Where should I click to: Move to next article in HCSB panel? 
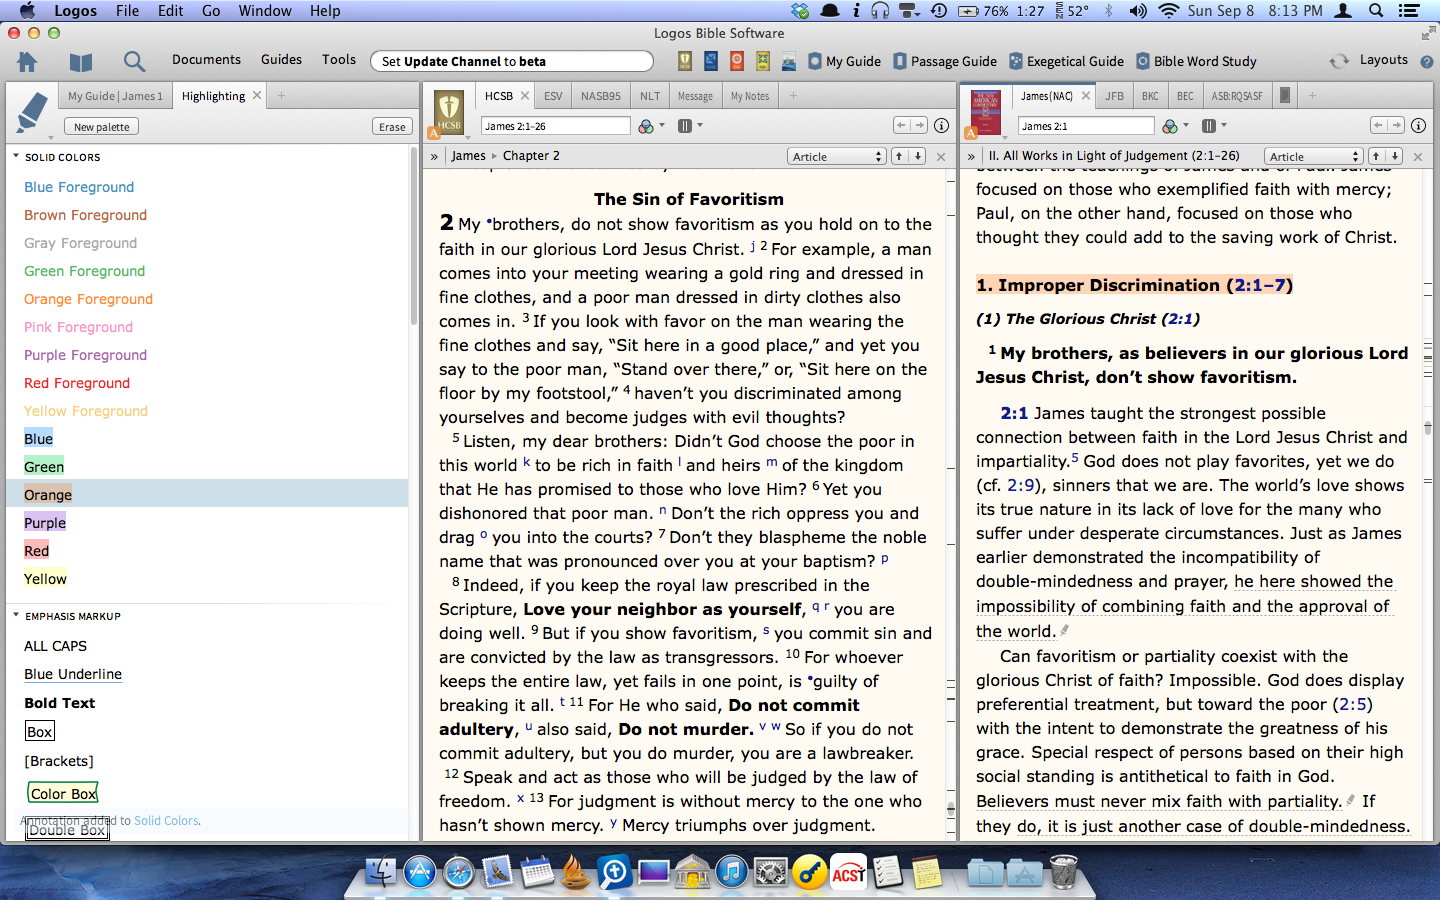[x=917, y=156]
